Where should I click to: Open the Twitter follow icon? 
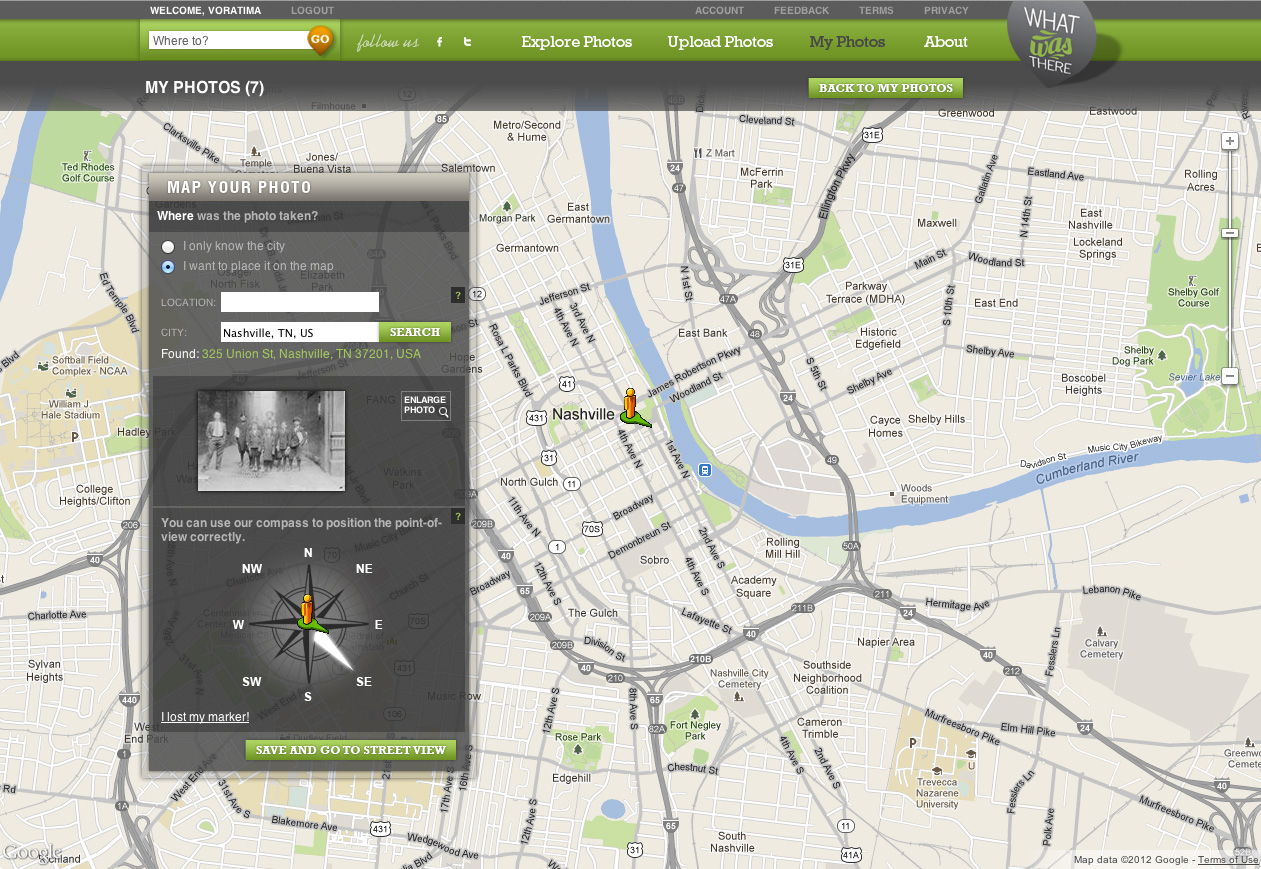coord(467,42)
